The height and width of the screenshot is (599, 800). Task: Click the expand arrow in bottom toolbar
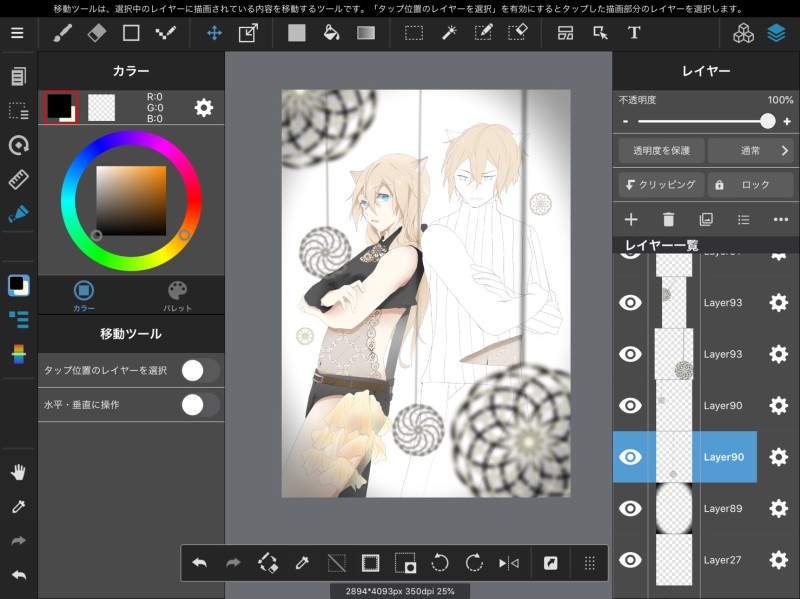pyautogui.click(x=551, y=563)
